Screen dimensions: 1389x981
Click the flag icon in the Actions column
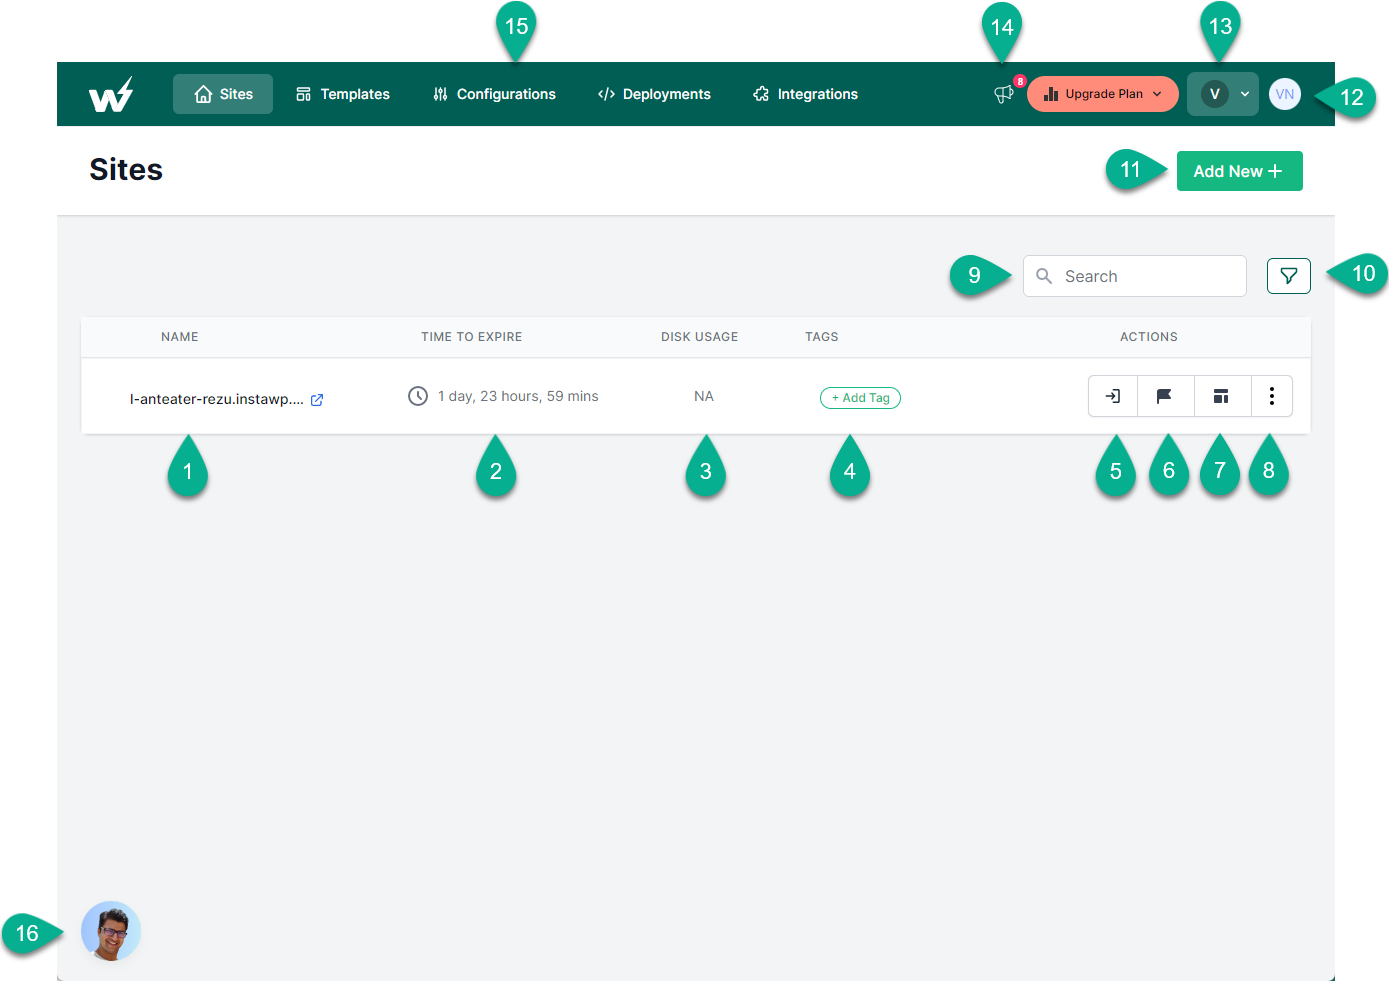[x=1166, y=396]
